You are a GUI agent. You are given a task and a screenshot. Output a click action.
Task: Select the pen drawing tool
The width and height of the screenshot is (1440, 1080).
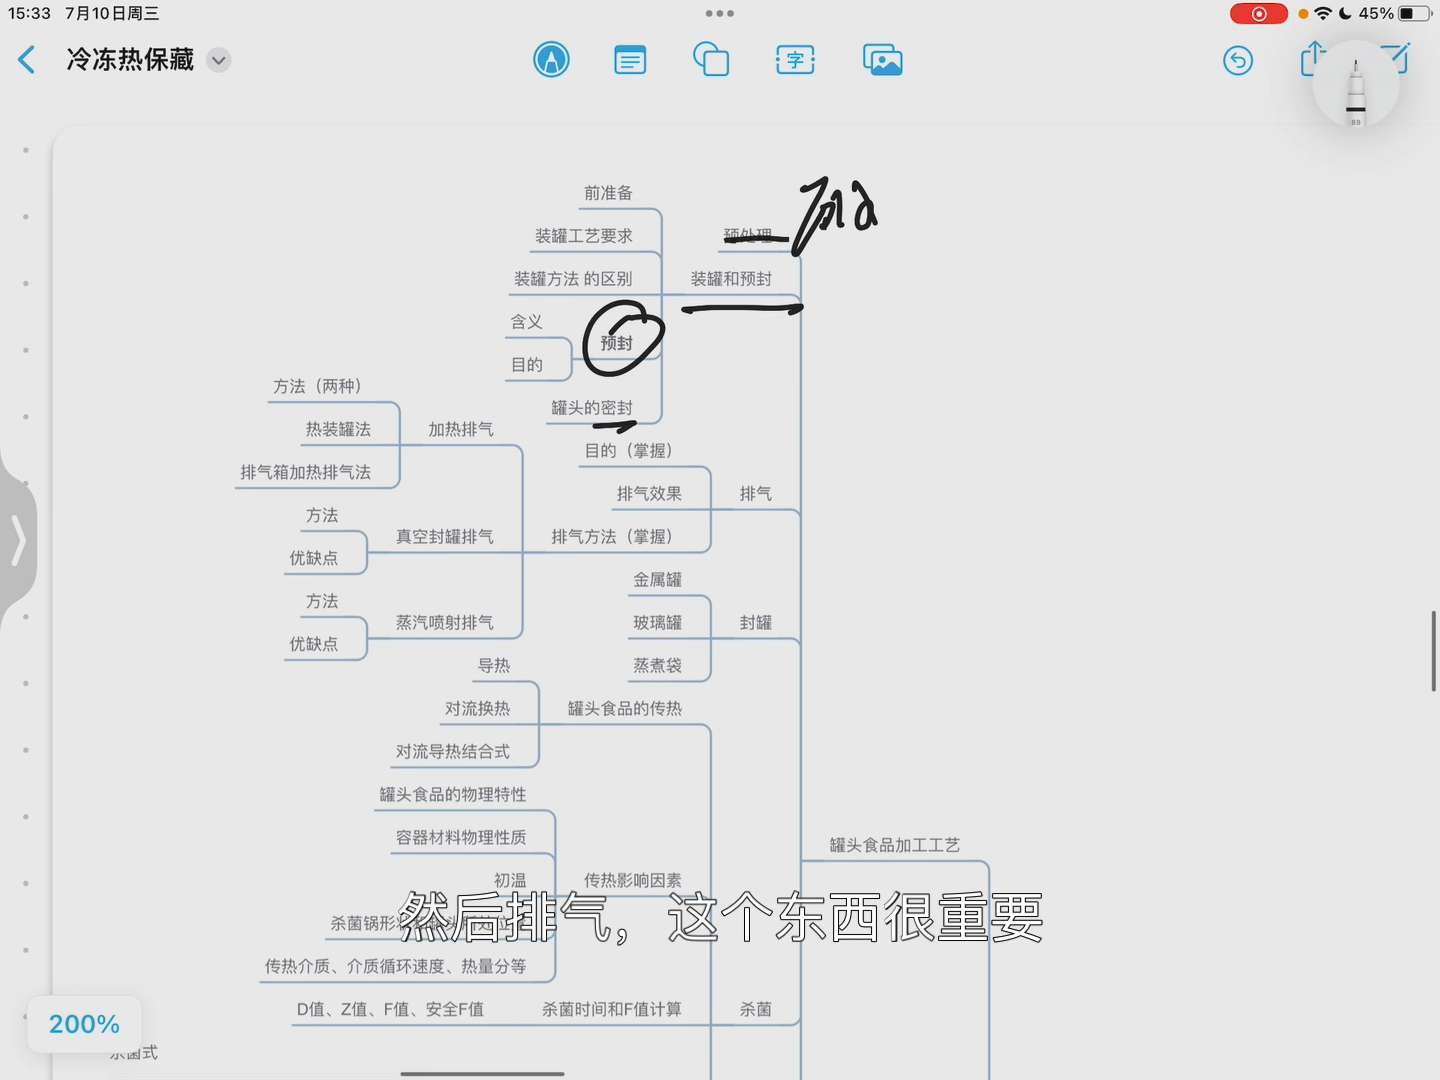click(551, 60)
